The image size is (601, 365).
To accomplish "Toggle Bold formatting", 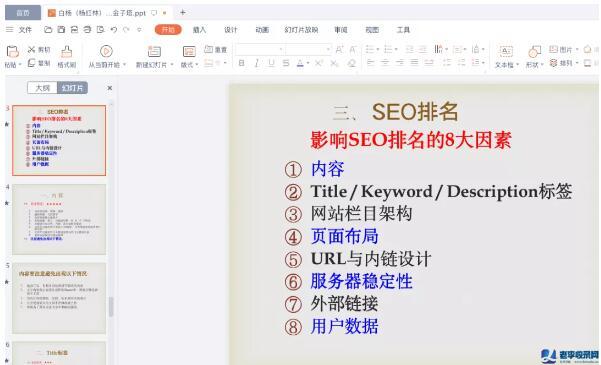I will [241, 63].
